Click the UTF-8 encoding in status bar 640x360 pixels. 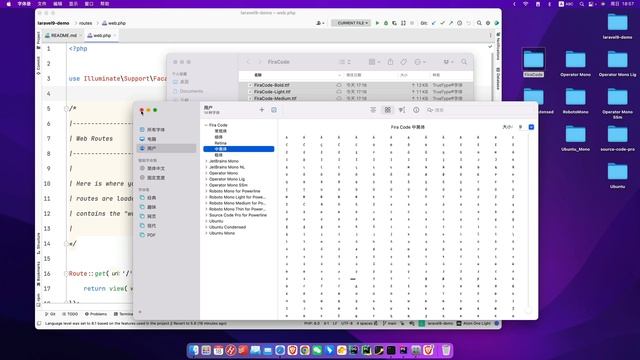pyautogui.click(x=347, y=323)
